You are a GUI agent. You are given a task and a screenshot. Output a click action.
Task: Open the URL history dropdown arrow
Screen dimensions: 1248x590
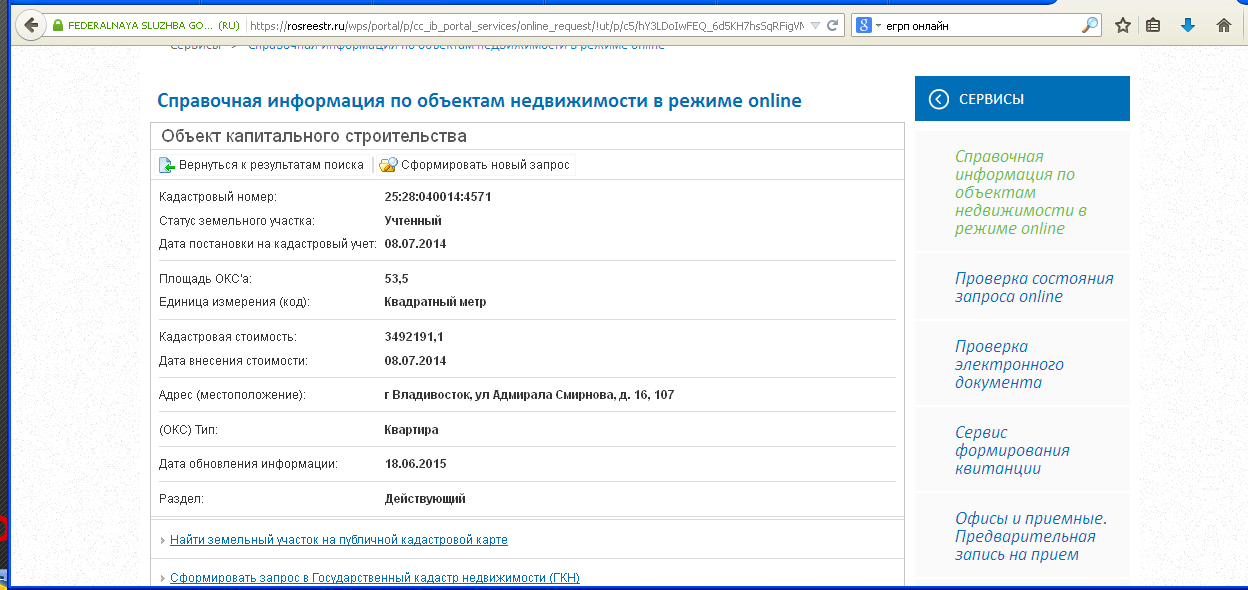click(x=816, y=25)
